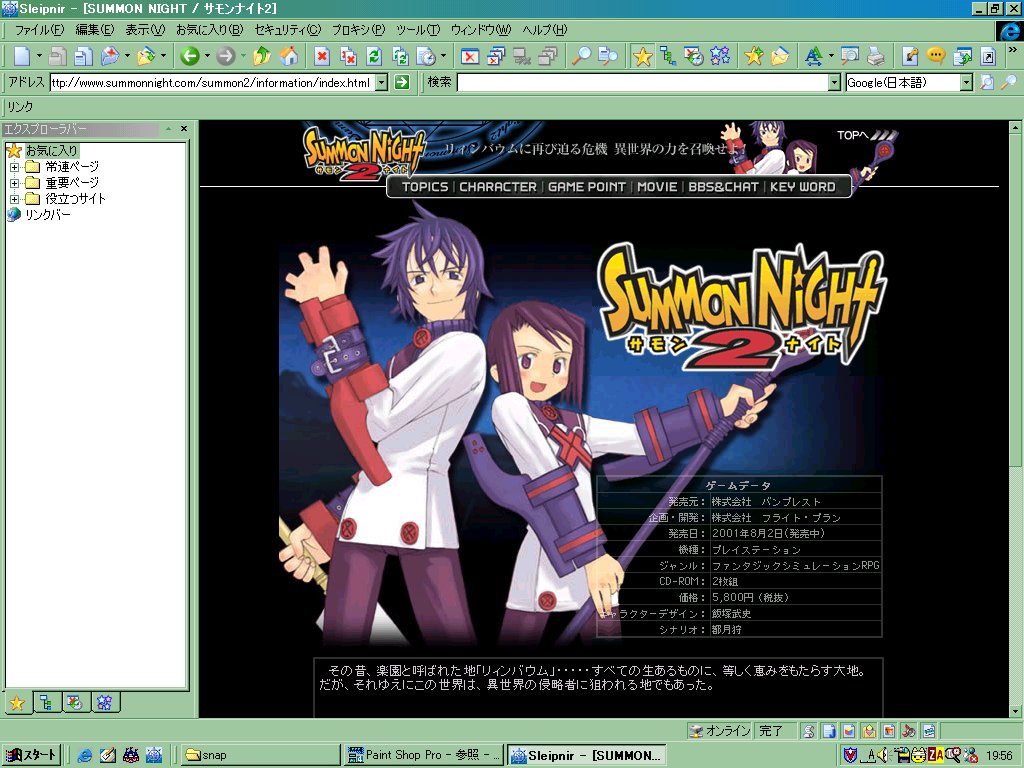Click the オンライン status bar indicator
The image size is (1024, 768).
(x=720, y=731)
